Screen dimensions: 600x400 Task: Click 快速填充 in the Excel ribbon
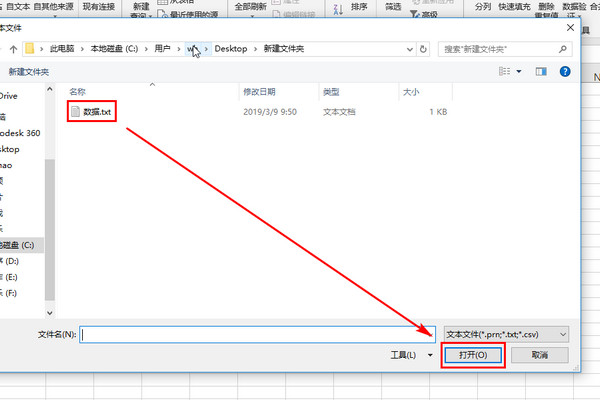click(x=514, y=7)
